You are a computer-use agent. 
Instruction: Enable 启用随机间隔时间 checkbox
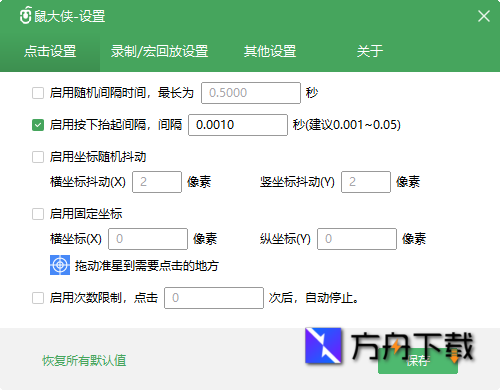click(38, 93)
